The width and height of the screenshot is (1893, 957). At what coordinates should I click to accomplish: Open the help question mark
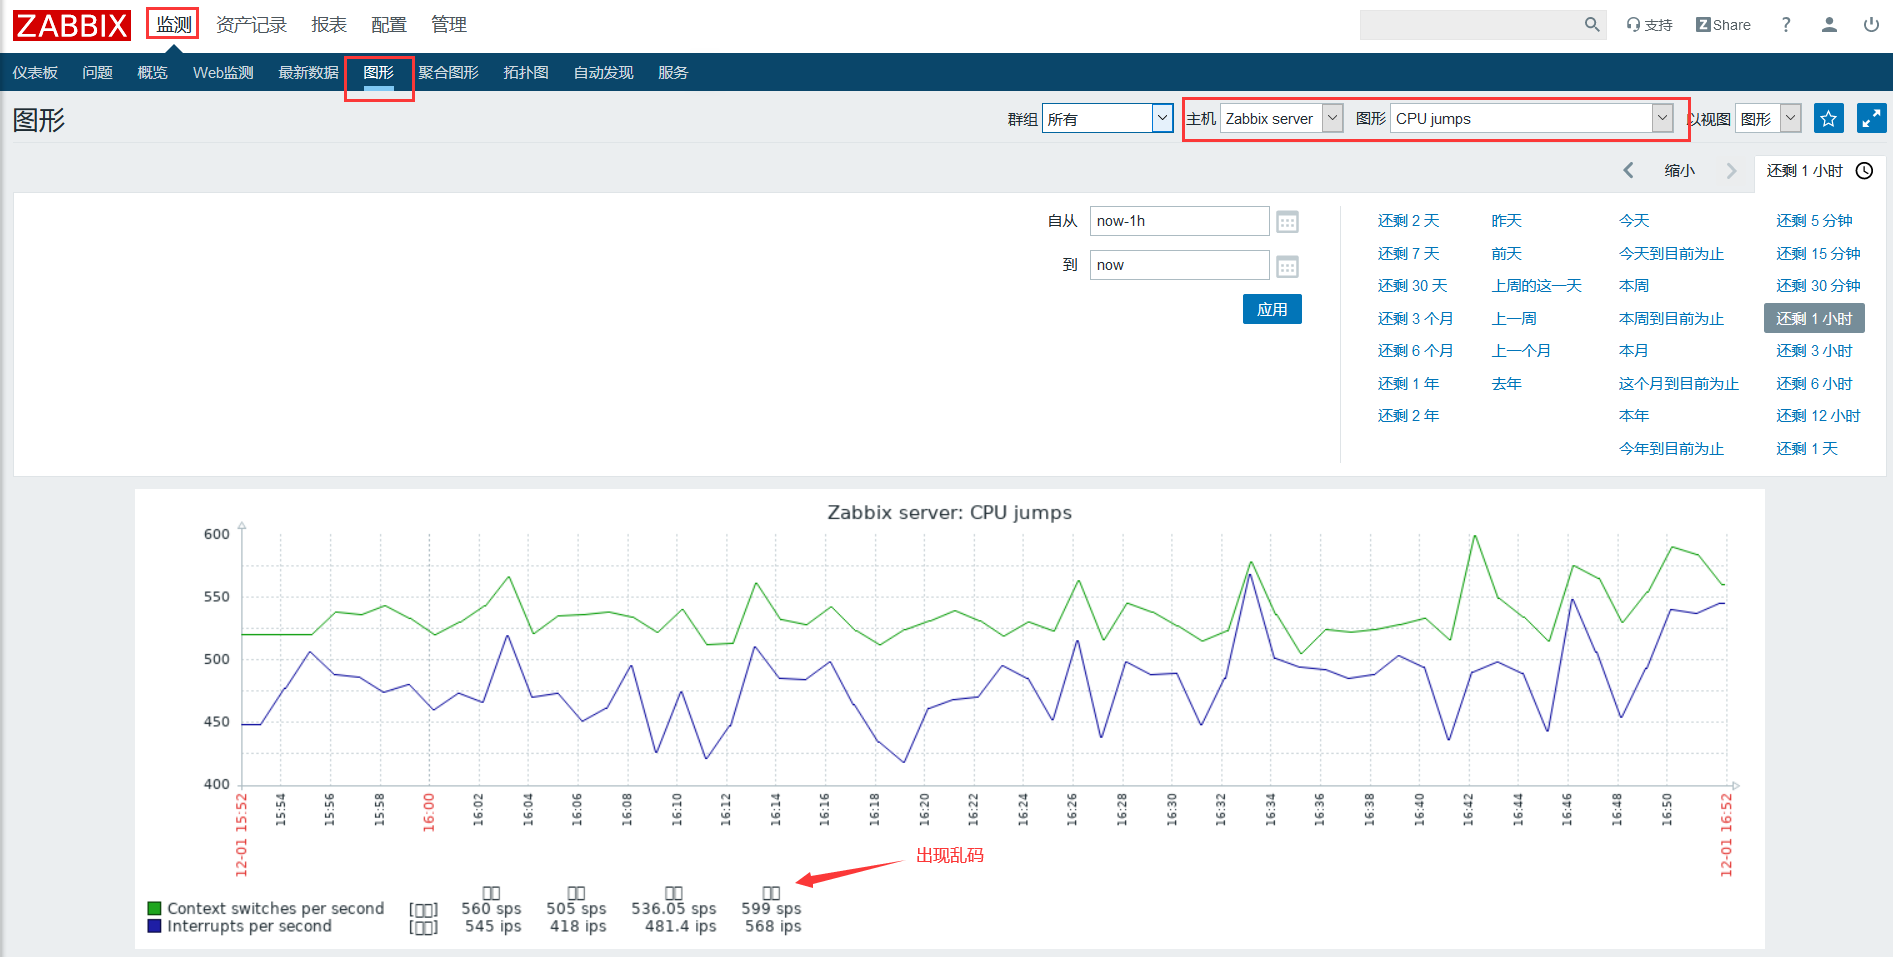point(1786,25)
